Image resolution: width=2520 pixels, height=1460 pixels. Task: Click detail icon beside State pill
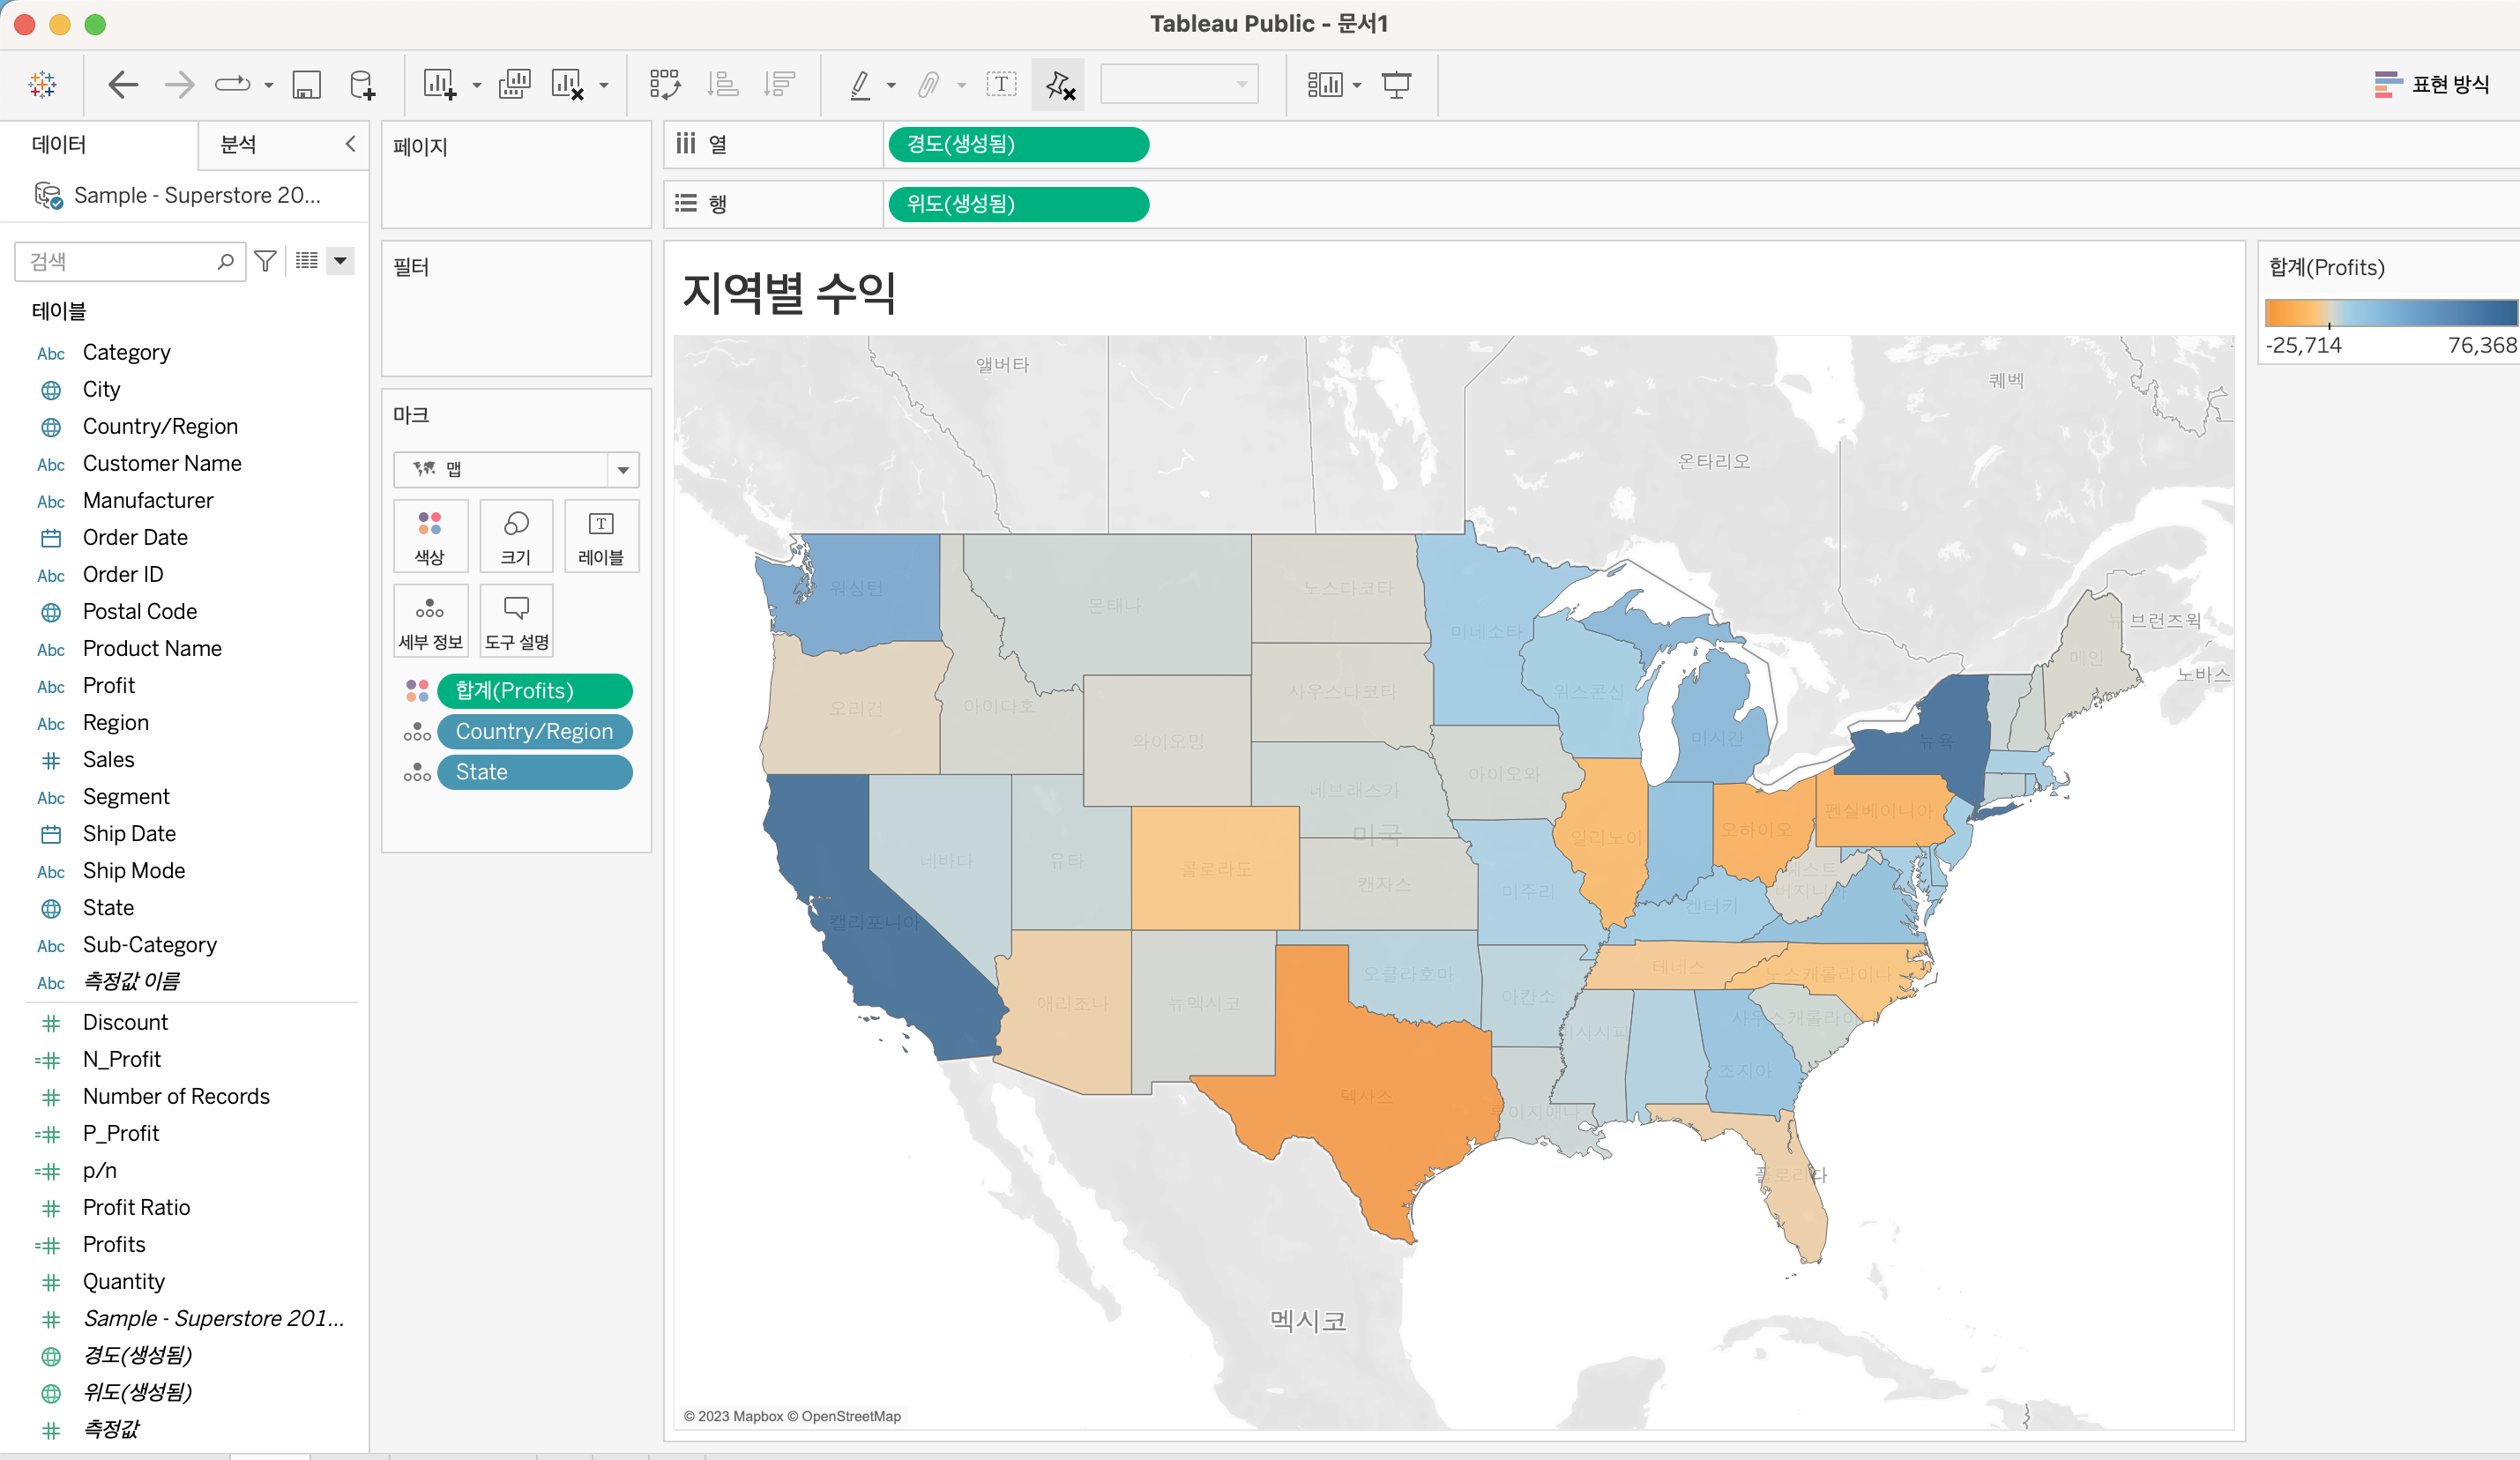(417, 773)
